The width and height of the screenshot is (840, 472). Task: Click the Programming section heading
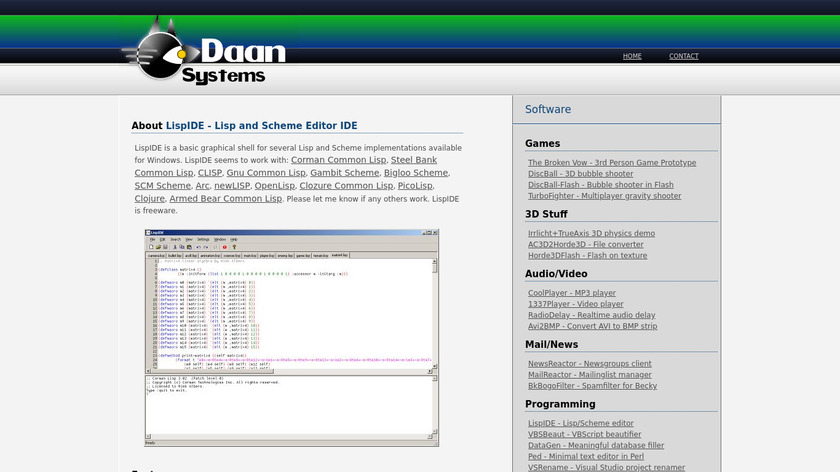[x=560, y=404]
